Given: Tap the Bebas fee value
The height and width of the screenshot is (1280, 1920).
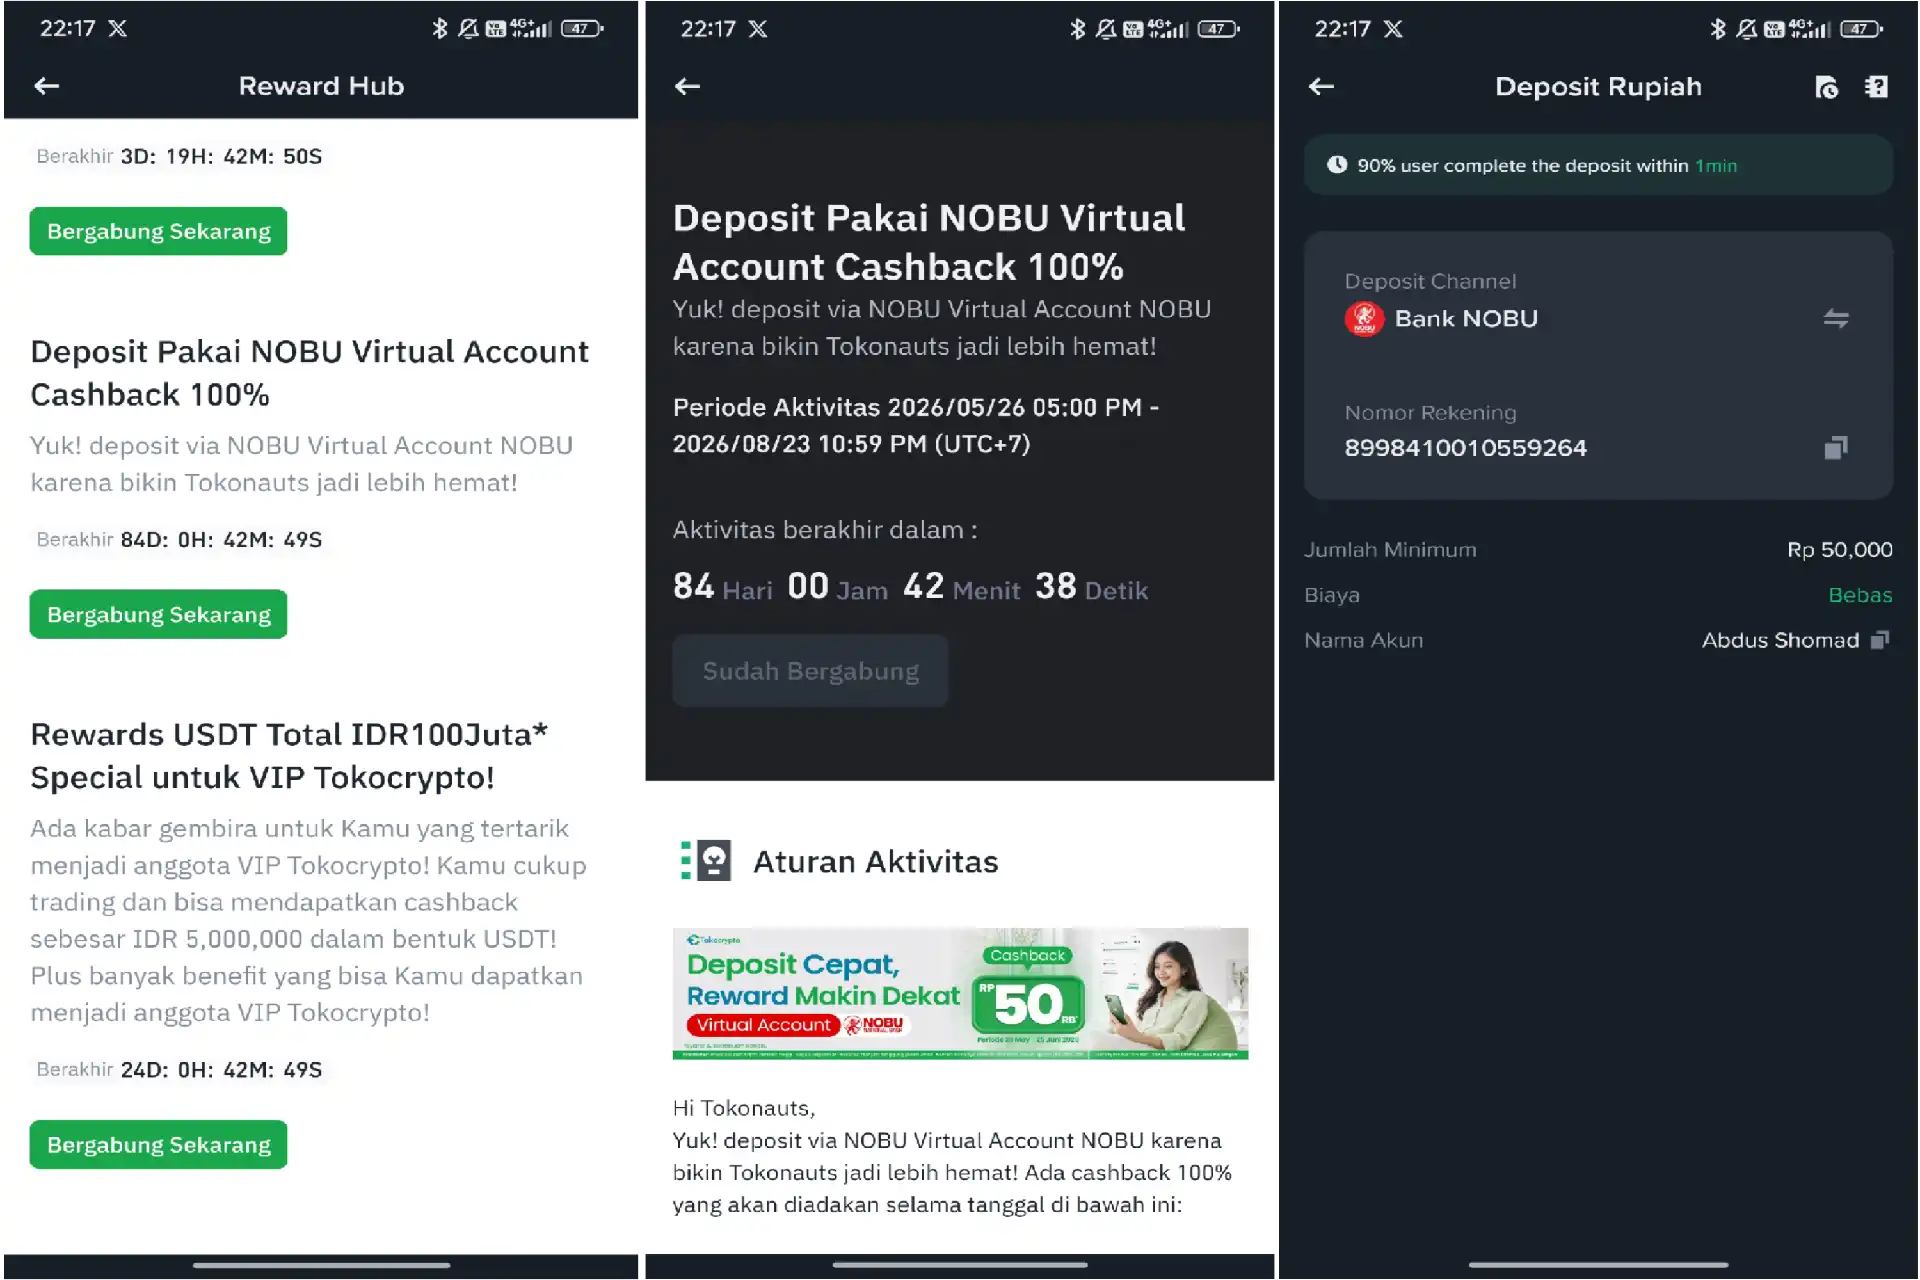Looking at the screenshot, I should click(x=1860, y=595).
